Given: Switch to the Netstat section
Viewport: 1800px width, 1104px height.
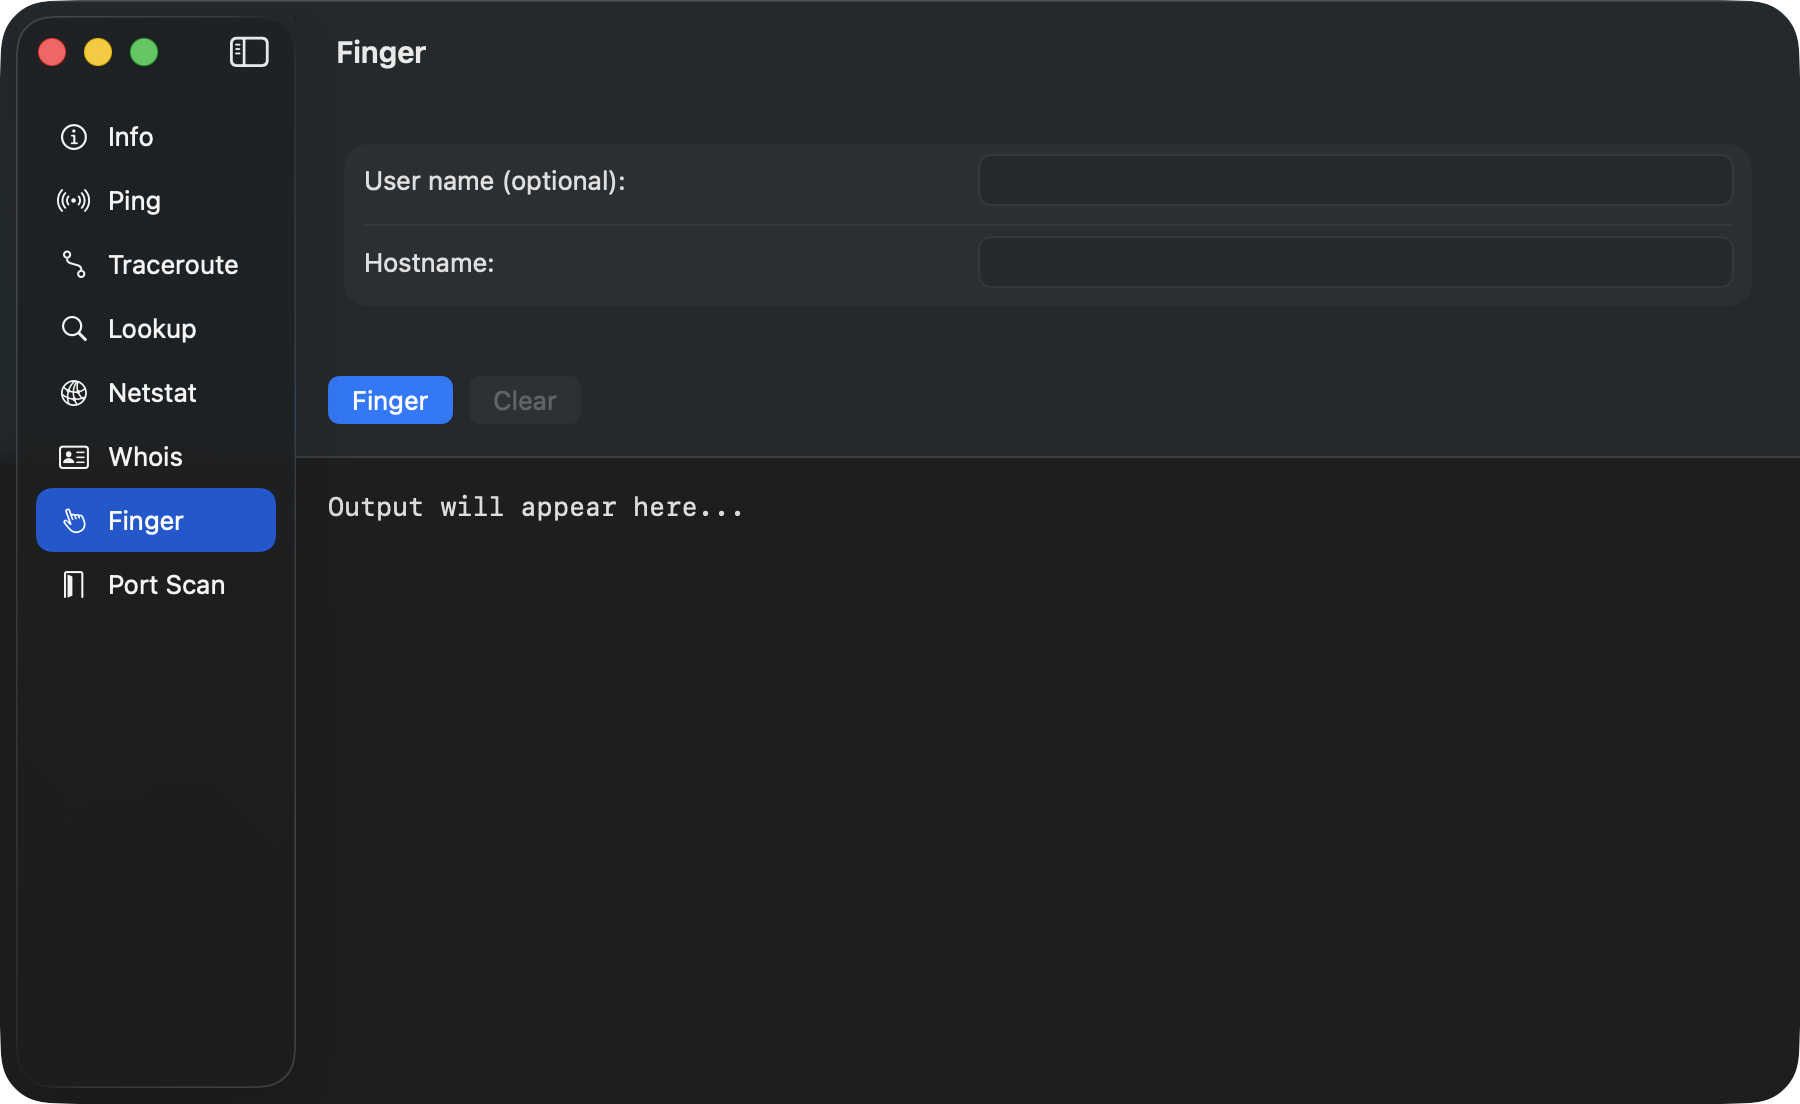Looking at the screenshot, I should tap(151, 392).
